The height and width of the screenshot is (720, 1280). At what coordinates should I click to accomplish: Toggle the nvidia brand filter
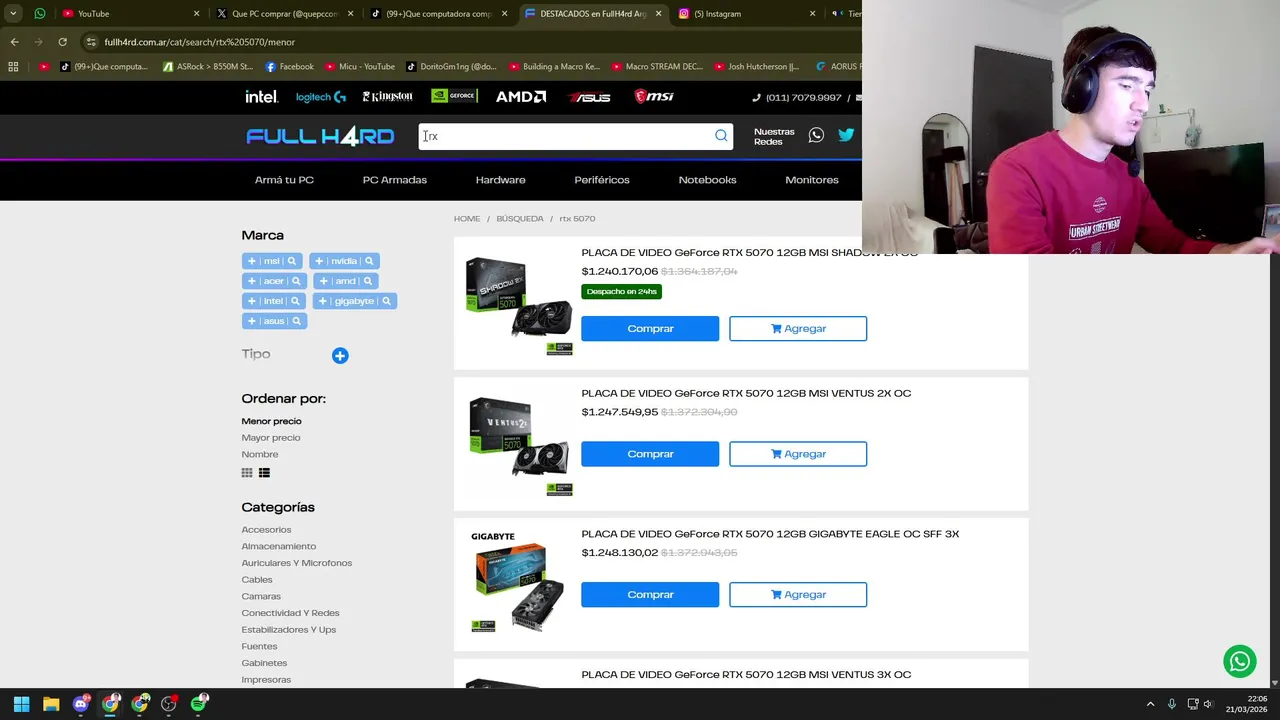(343, 261)
